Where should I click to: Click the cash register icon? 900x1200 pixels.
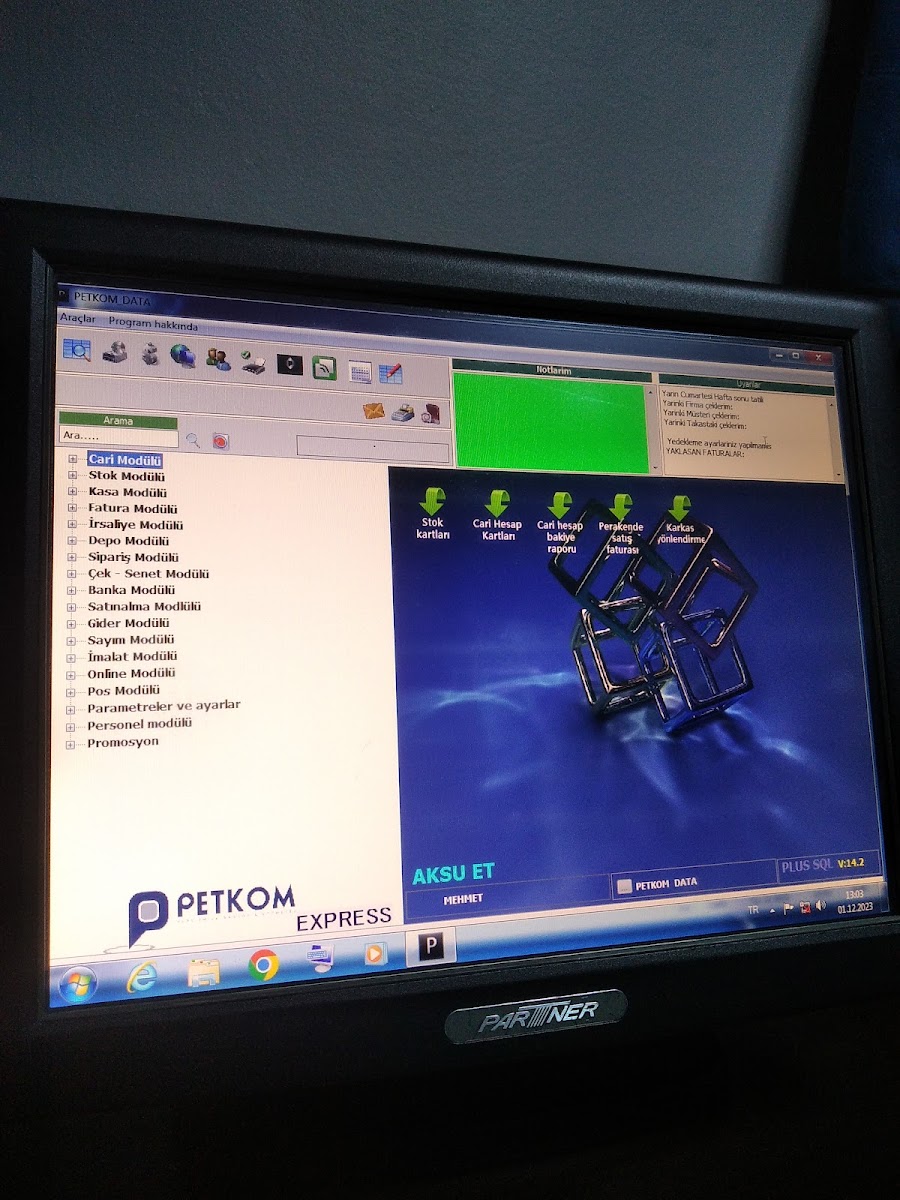pos(403,413)
